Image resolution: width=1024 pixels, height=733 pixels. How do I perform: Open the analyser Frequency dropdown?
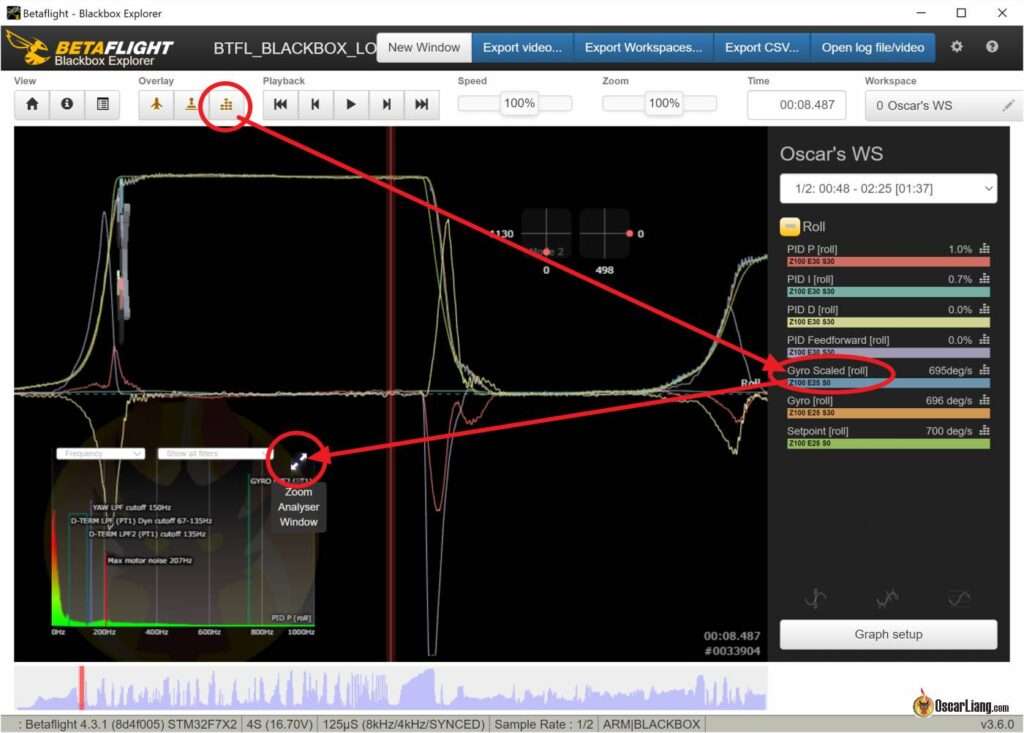(x=101, y=453)
